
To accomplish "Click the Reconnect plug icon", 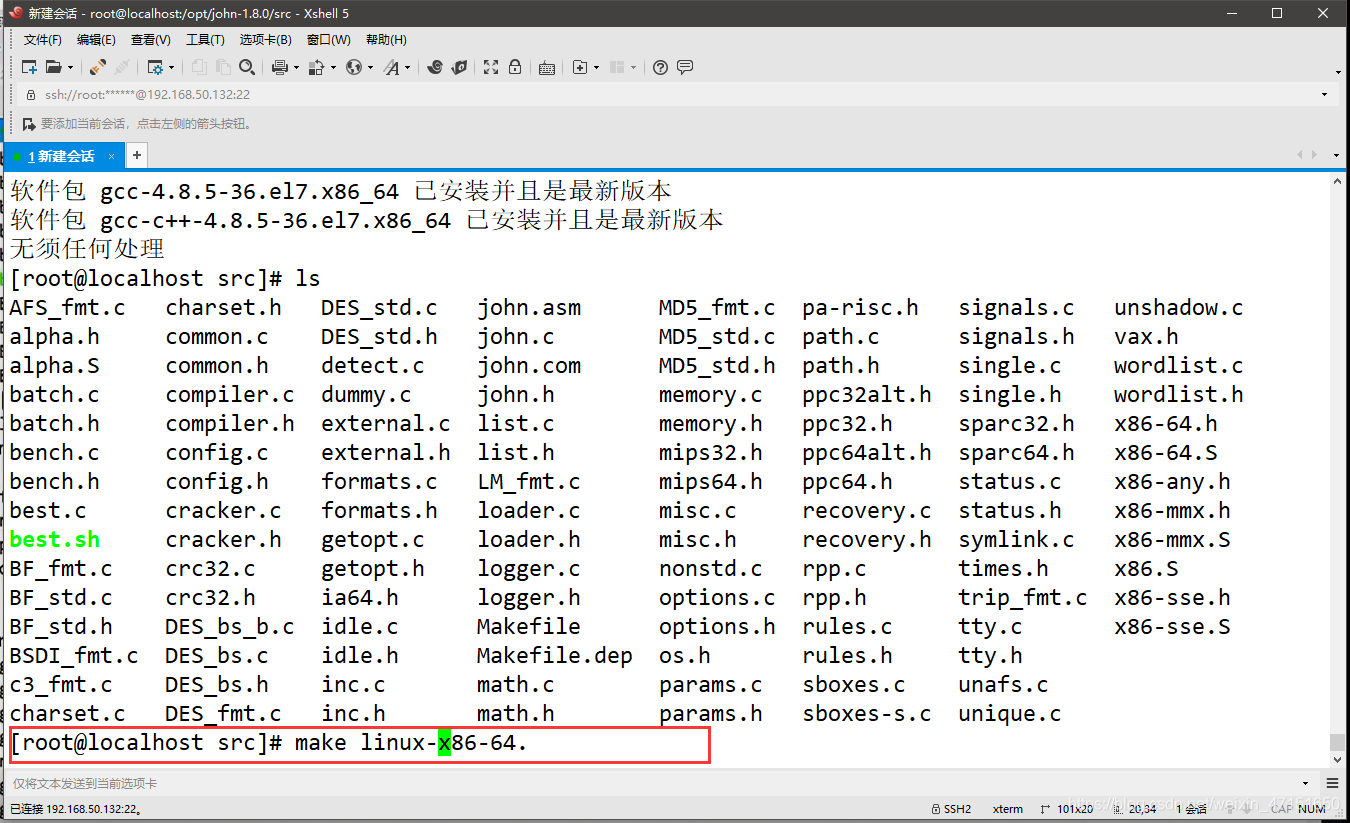I will click(x=98, y=67).
